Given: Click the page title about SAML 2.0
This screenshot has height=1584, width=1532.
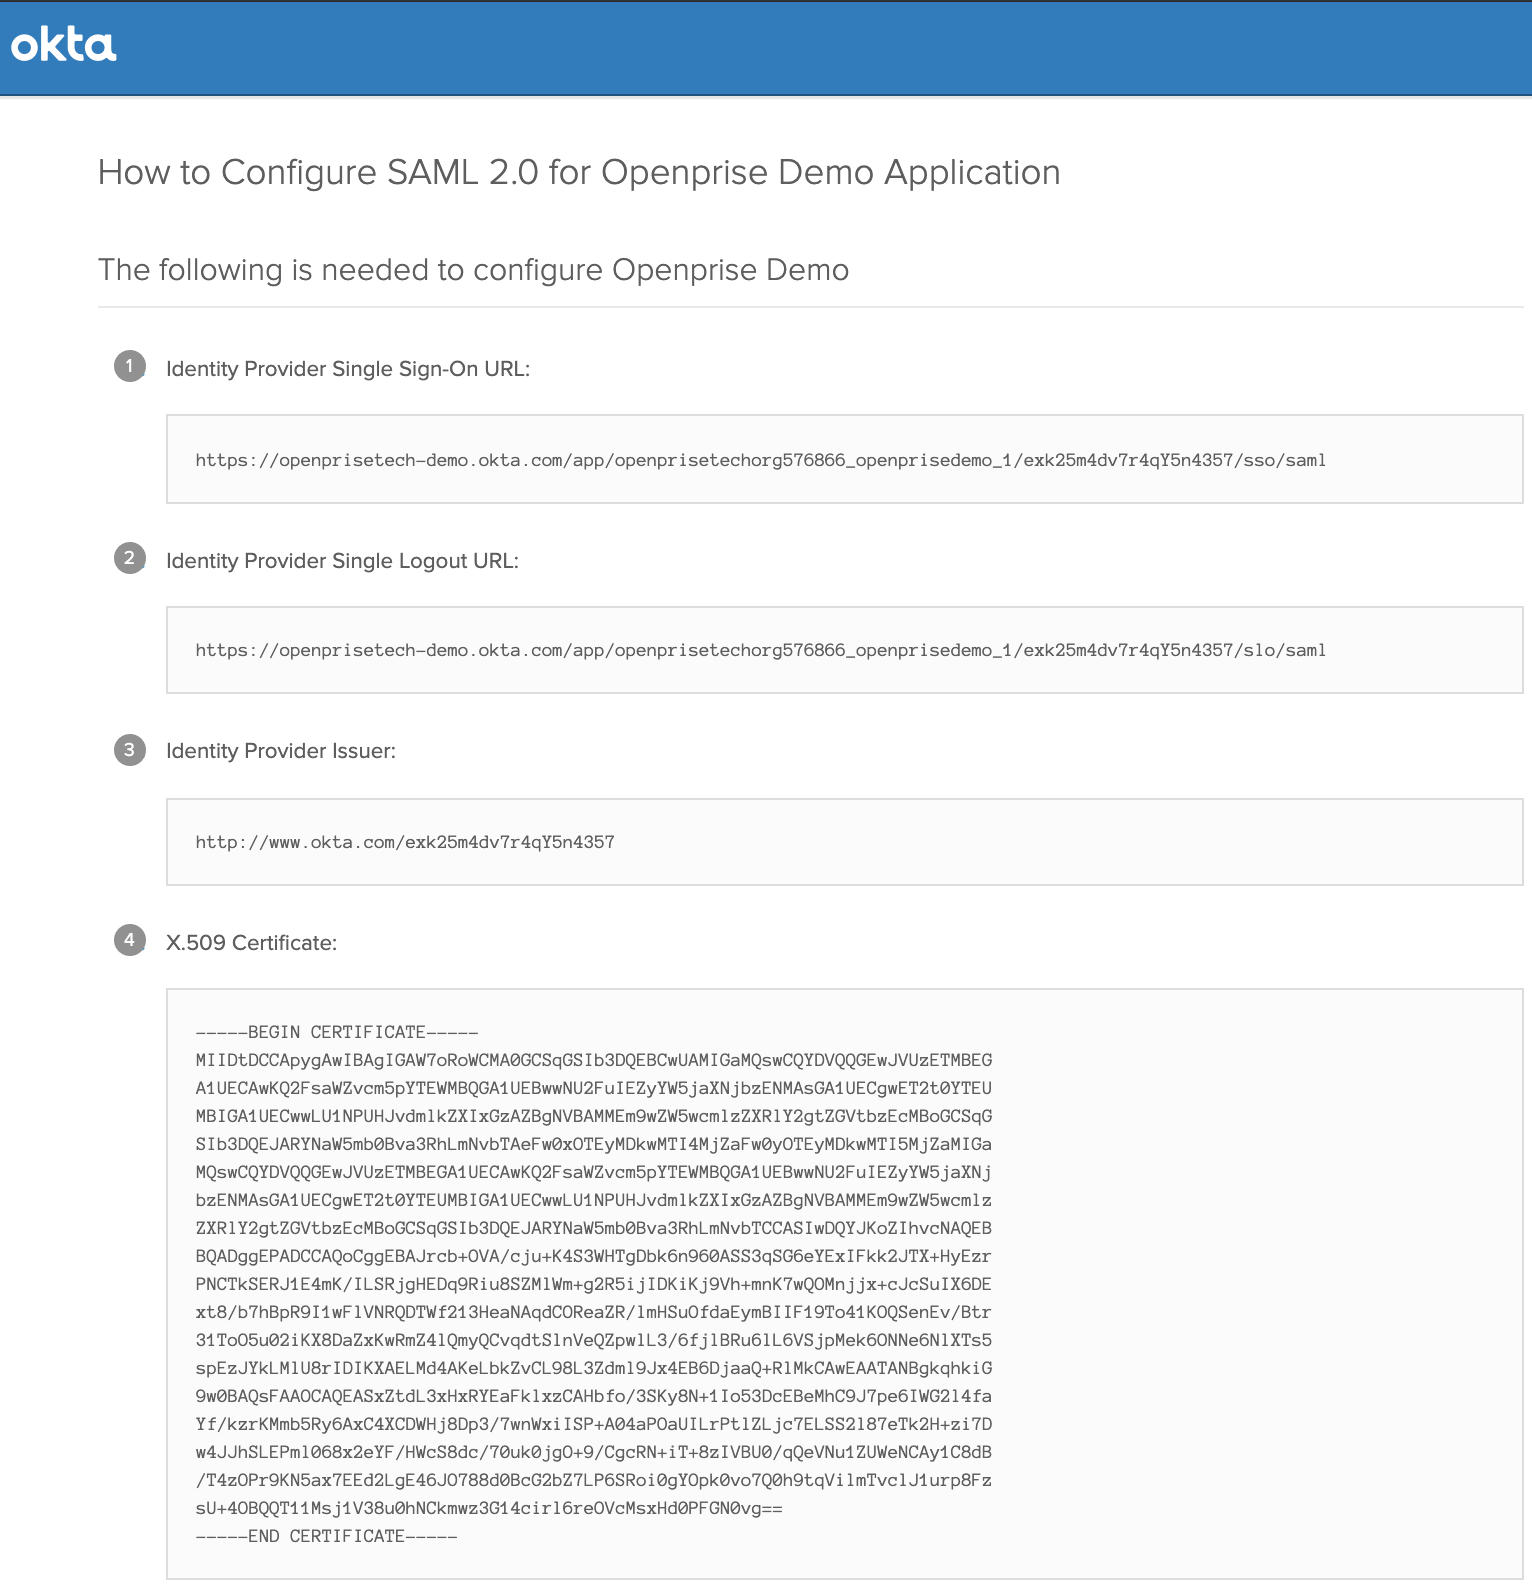Looking at the screenshot, I should click(579, 172).
